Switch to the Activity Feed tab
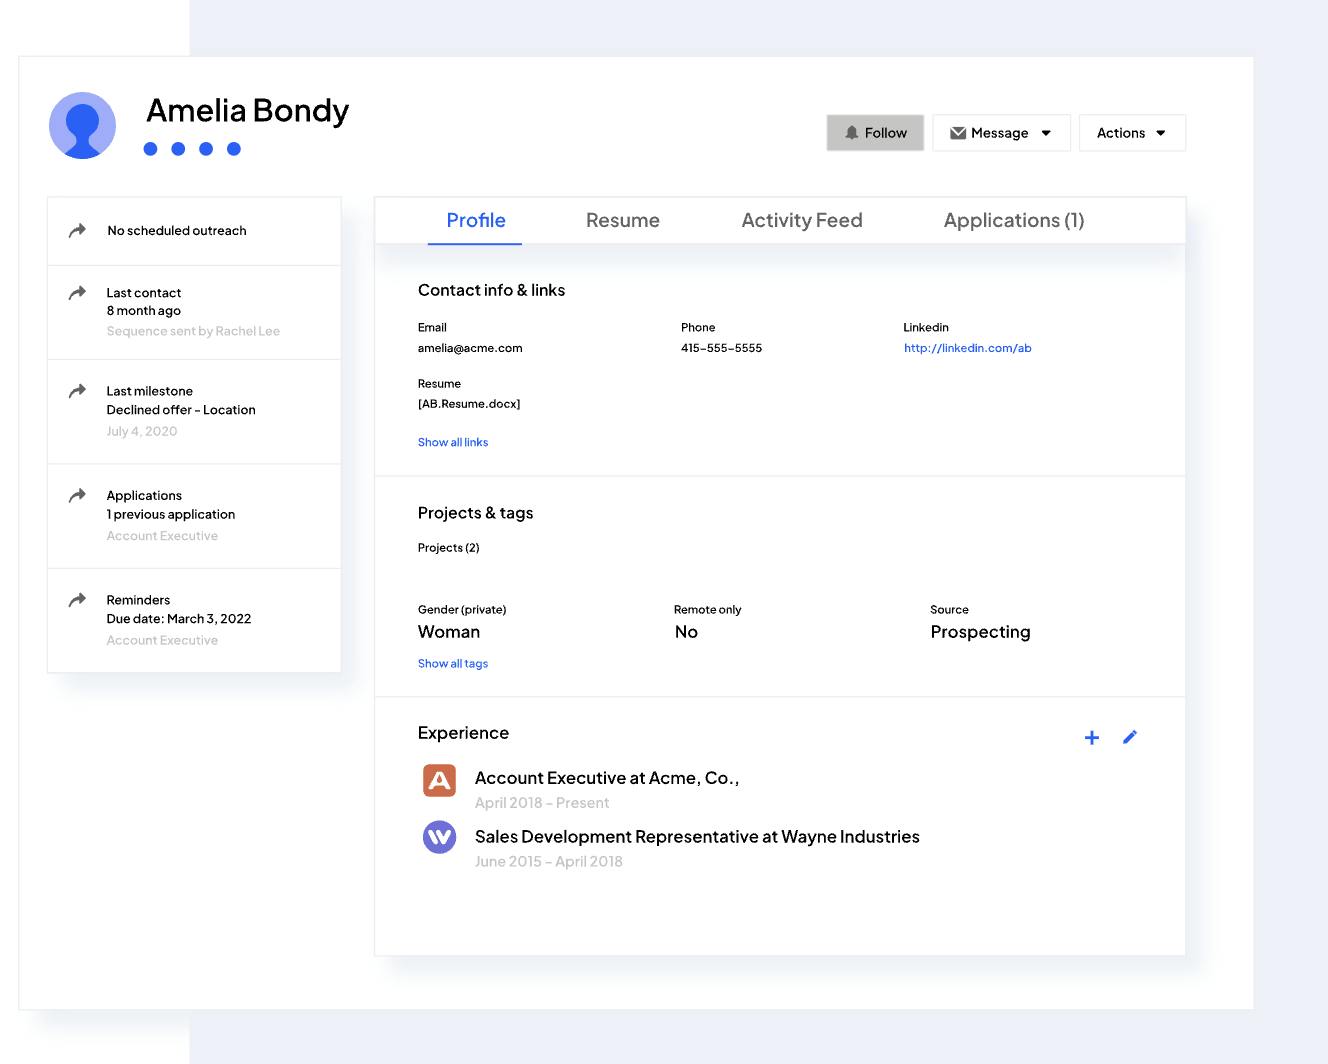The height and width of the screenshot is (1064, 1328). 801,221
